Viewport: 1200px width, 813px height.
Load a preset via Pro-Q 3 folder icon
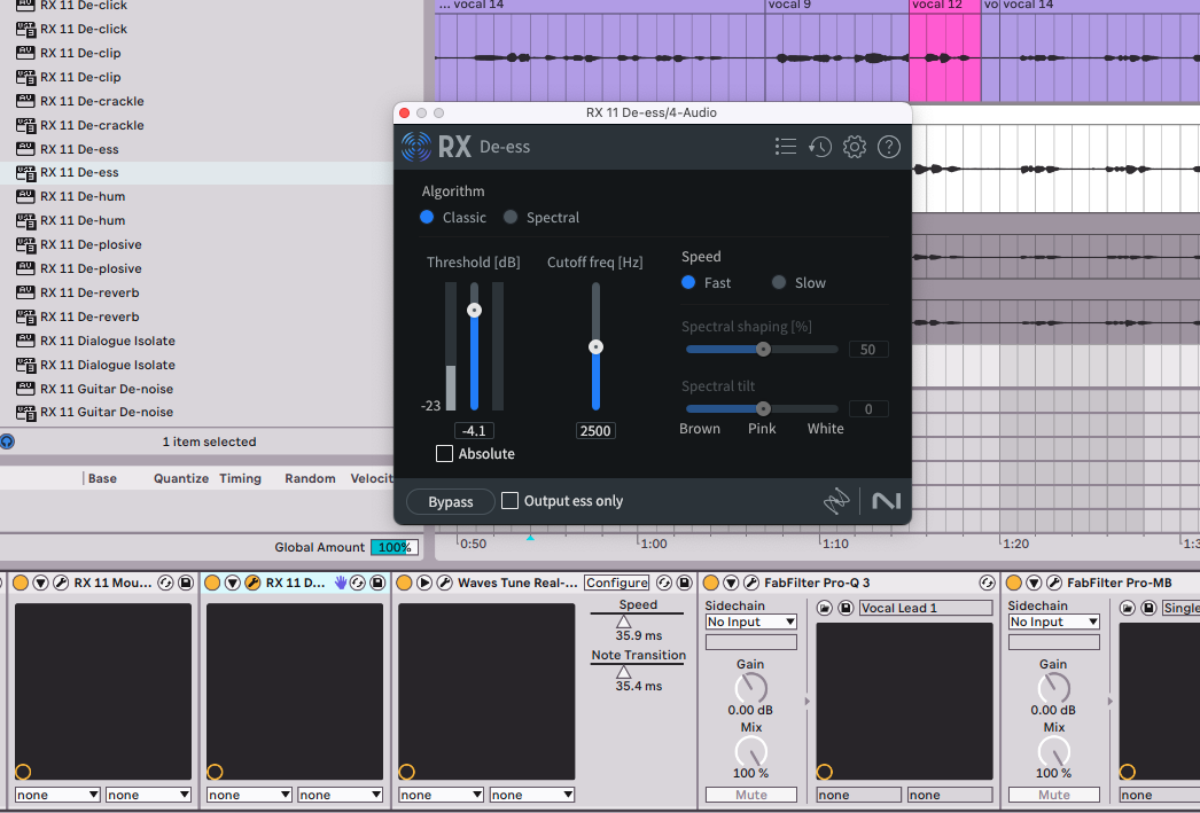825,608
